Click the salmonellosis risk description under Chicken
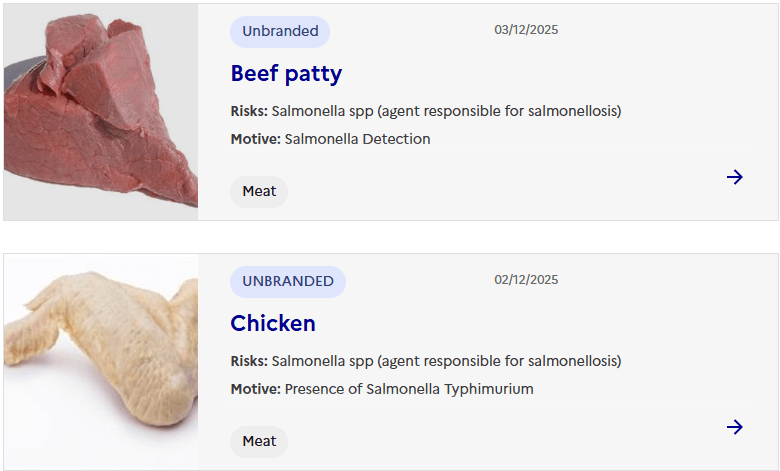Image resolution: width=780 pixels, height=471 pixels. [x=446, y=361]
